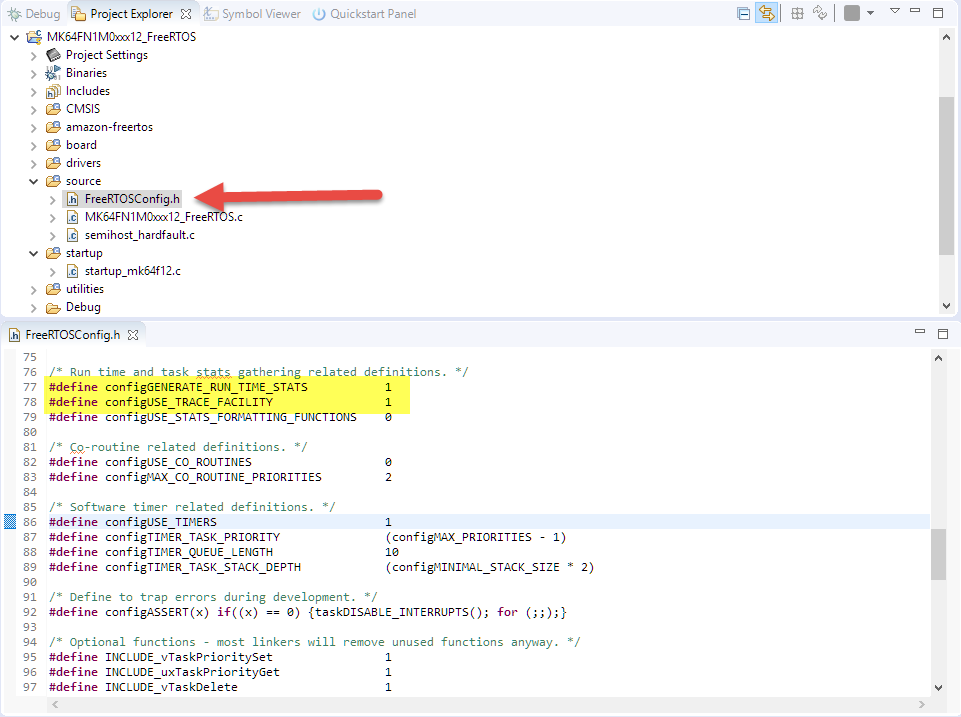Click the Includes node icon
This screenshot has width=961, height=717.
pyautogui.click(x=54, y=91)
